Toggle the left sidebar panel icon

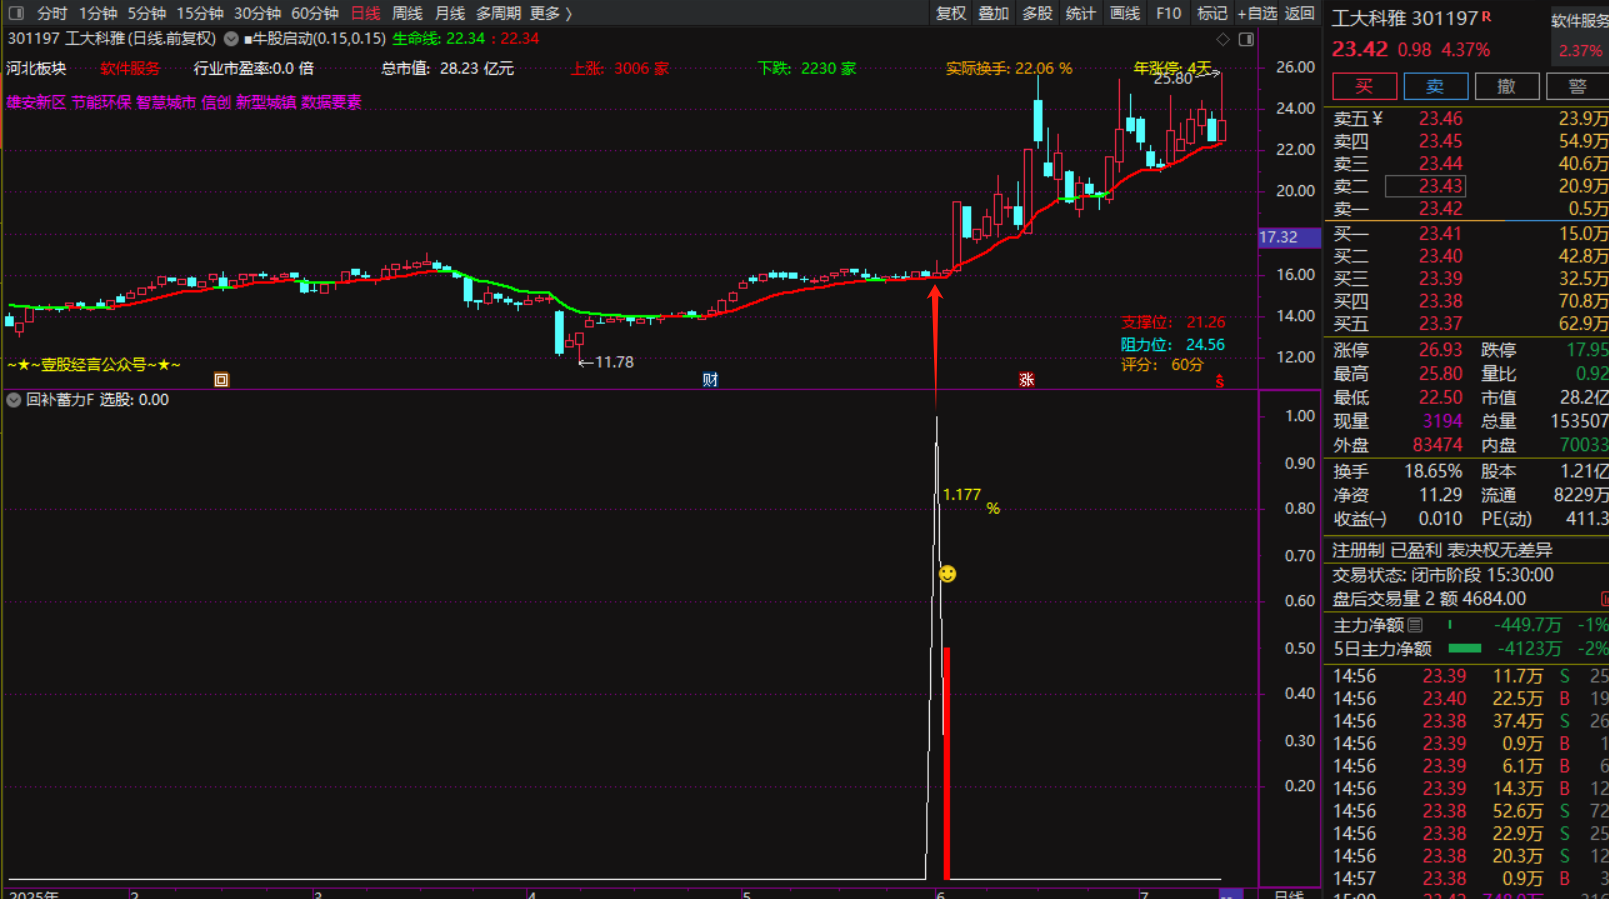point(16,13)
